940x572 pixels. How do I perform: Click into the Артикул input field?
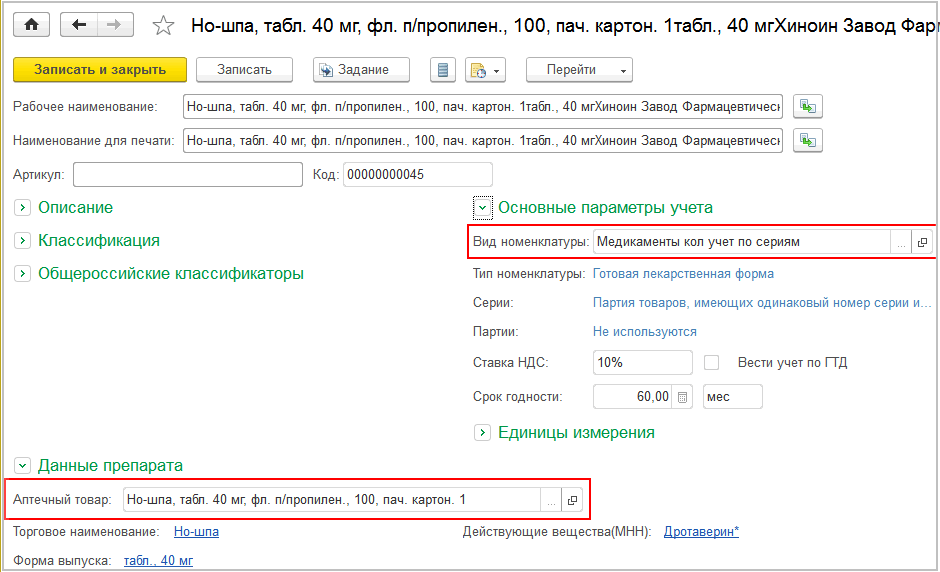187,175
